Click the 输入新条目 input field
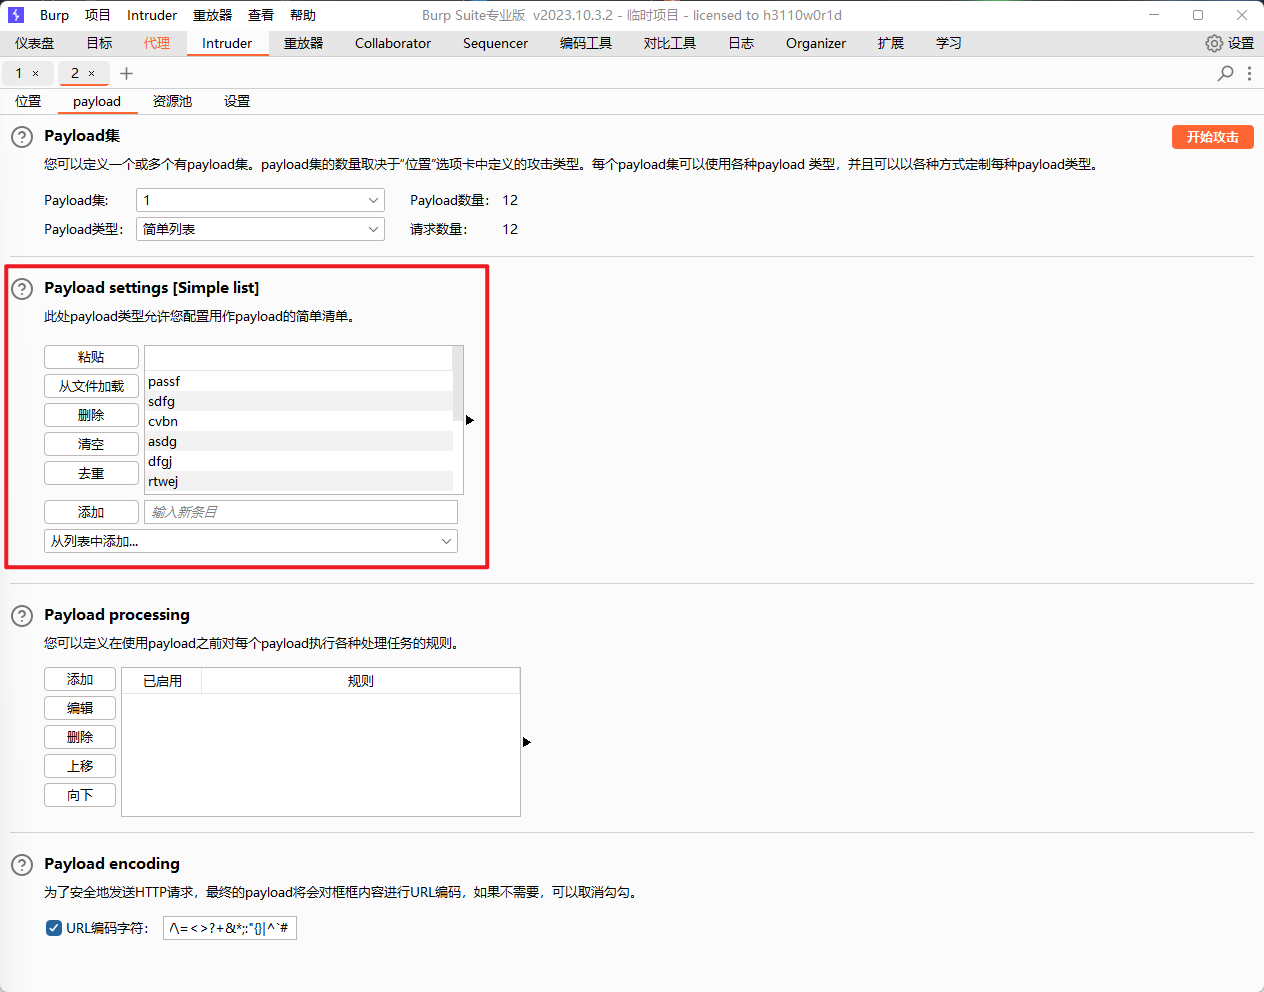Viewport: 1264px width, 992px height. tap(301, 512)
